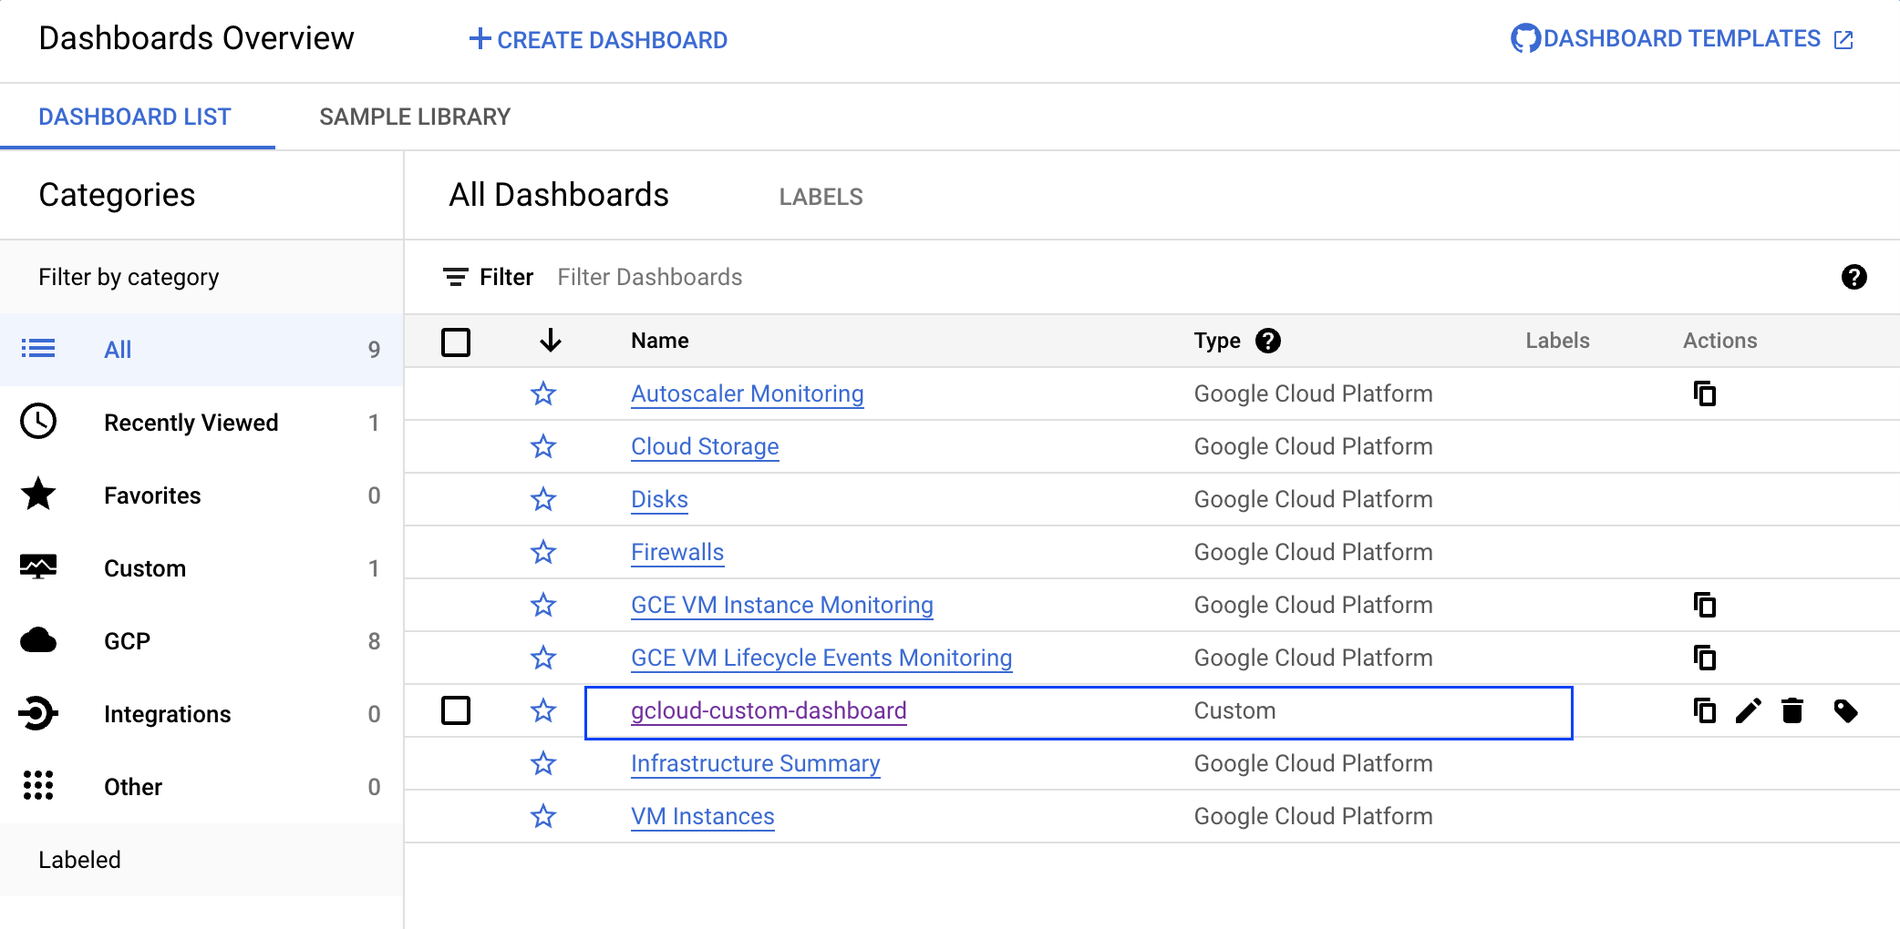Edit gcloud-custom-dashboard with the pencil icon
The width and height of the screenshot is (1900, 929).
point(1748,711)
